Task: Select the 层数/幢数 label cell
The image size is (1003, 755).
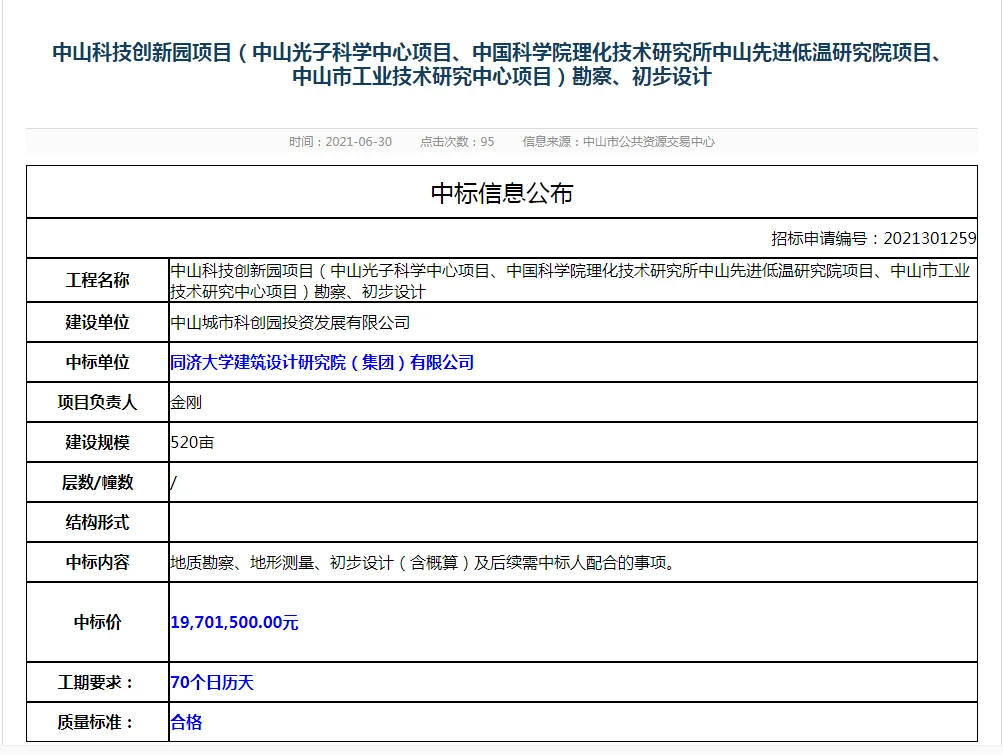Action: click(96, 482)
